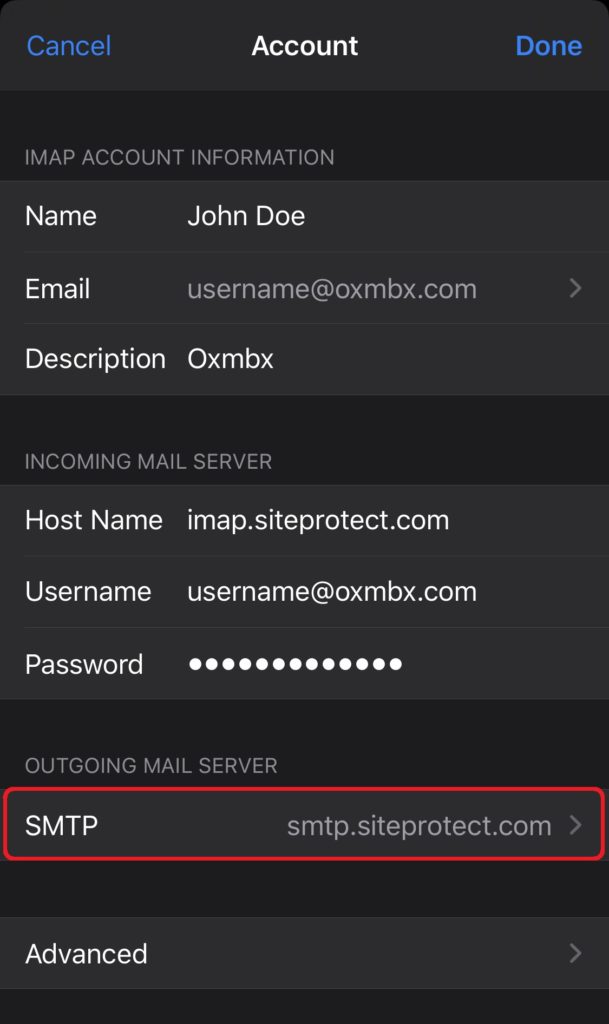Image resolution: width=609 pixels, height=1024 pixels.
Task: Tap the chevron arrow on the Email row
Action: pos(575,288)
